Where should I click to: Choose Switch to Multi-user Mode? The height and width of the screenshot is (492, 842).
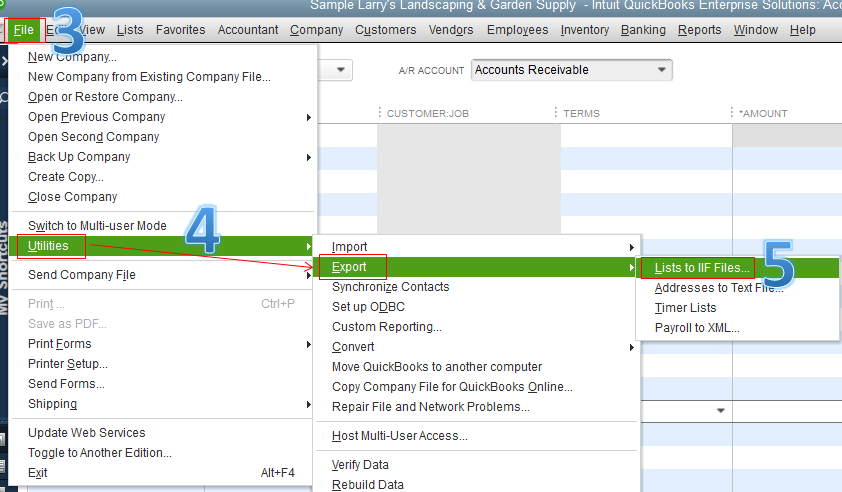tap(97, 226)
